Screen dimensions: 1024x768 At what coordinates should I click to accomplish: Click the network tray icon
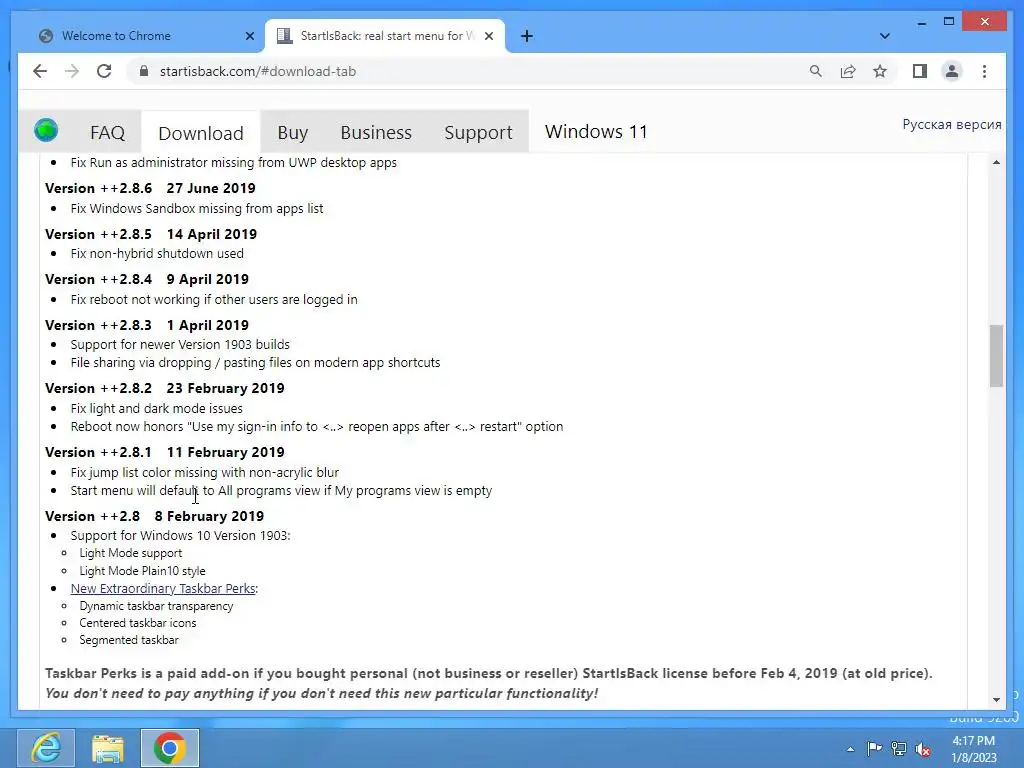tap(899, 748)
